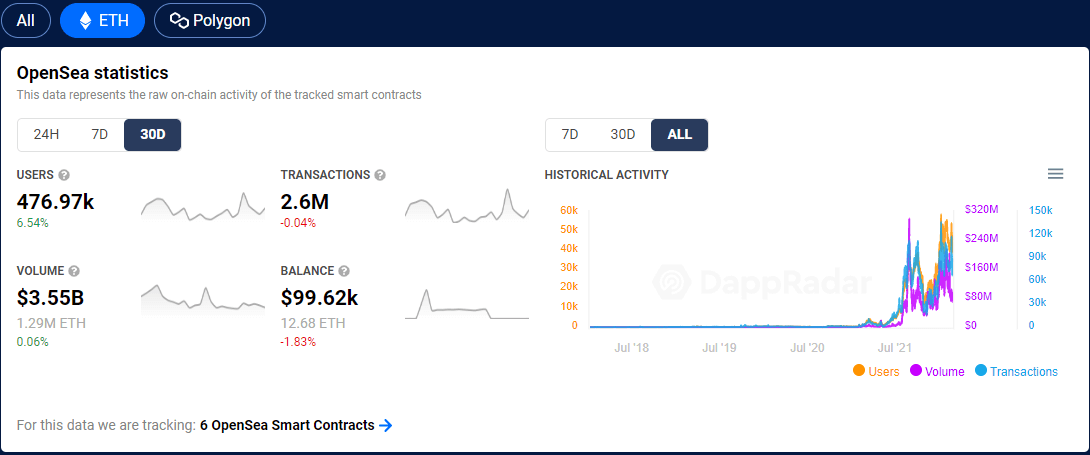Open the 6 OpenSea Smart Contracts link

287,426
